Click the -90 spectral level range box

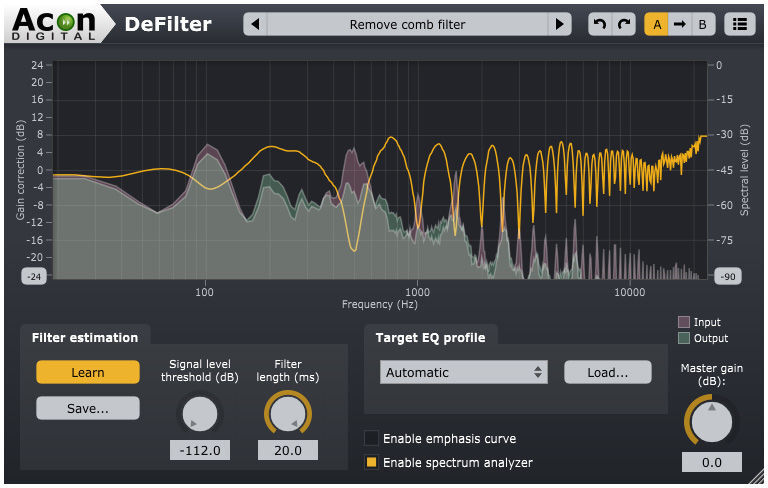pos(728,276)
